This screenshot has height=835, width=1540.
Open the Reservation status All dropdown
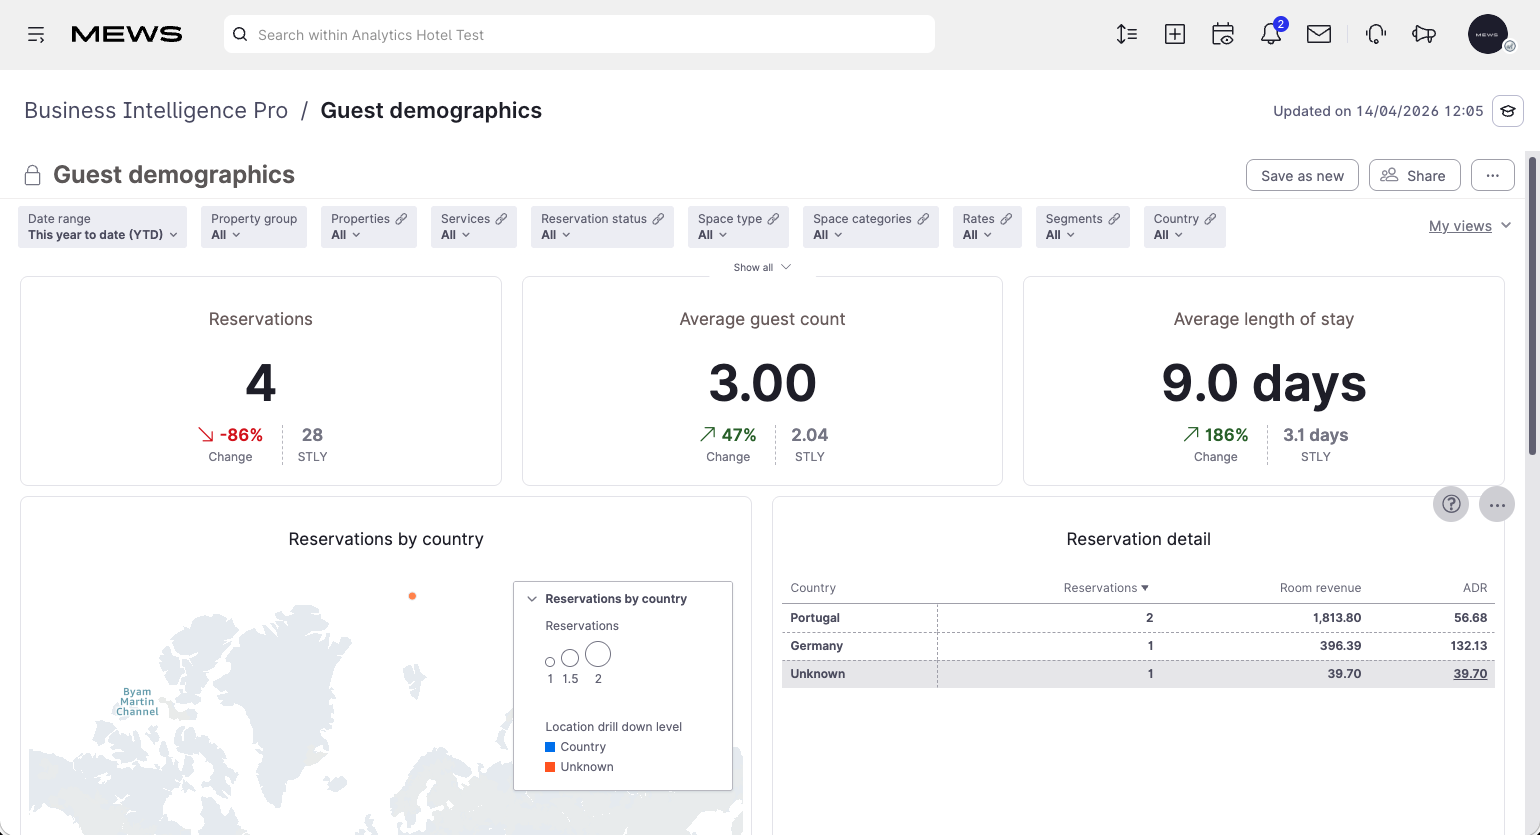pyautogui.click(x=602, y=227)
